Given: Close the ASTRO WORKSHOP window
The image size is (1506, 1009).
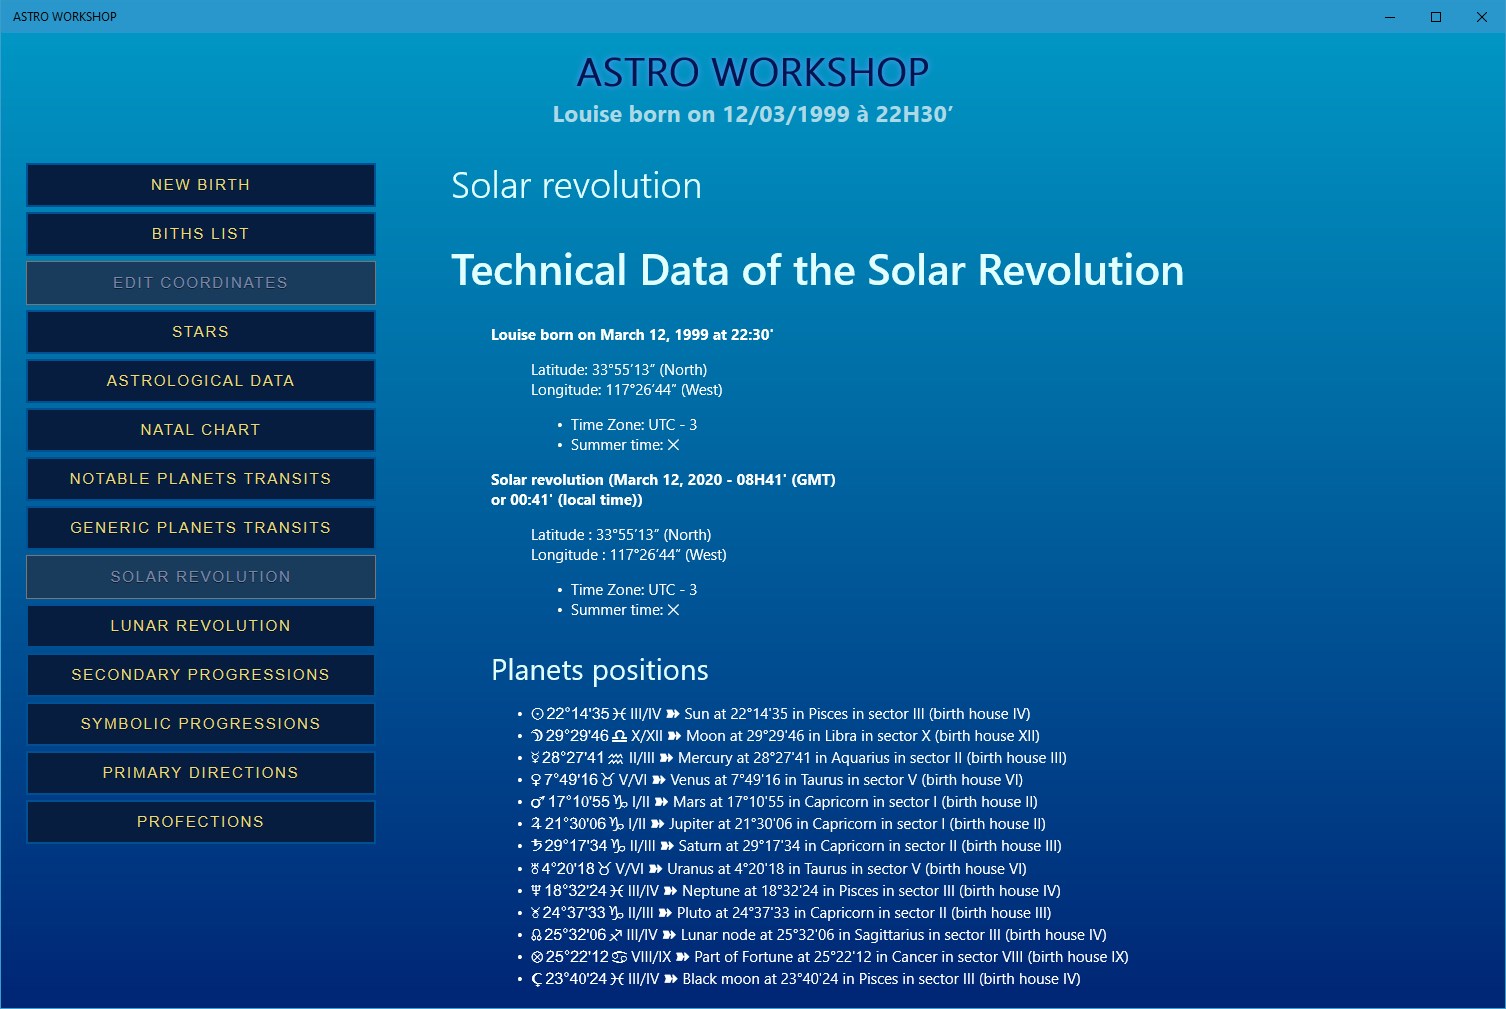Looking at the screenshot, I should click(x=1482, y=17).
